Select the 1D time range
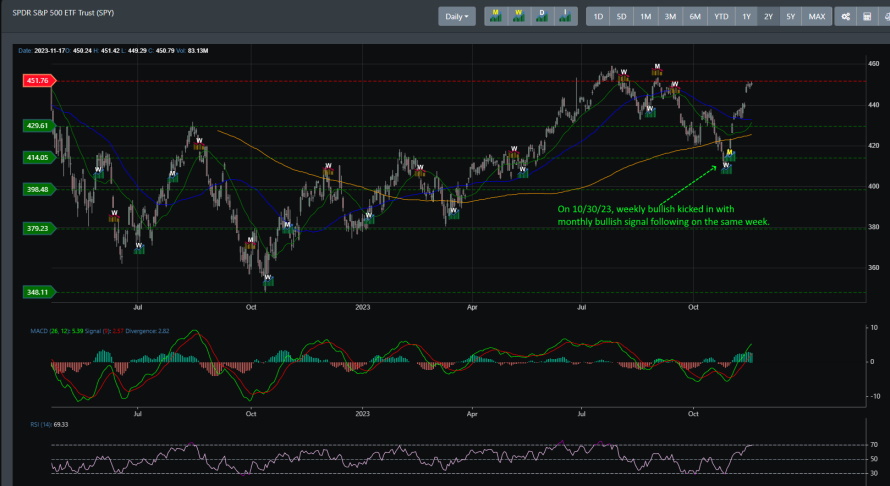 pos(598,16)
